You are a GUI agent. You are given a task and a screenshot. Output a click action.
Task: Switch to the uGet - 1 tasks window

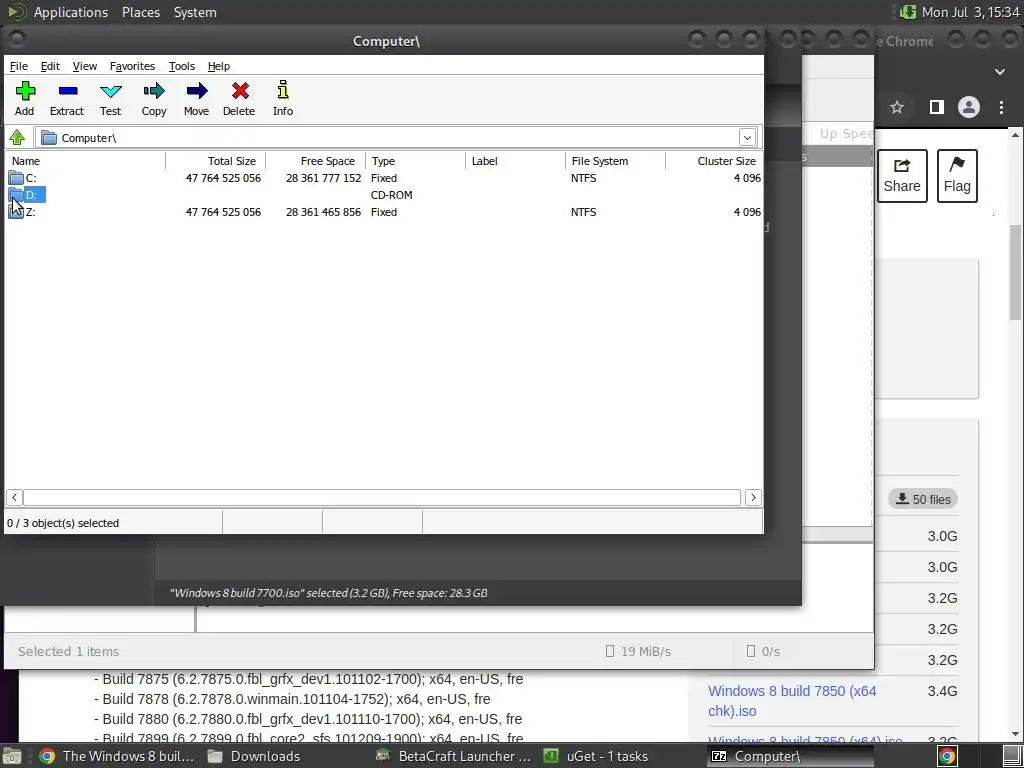[x=596, y=756]
